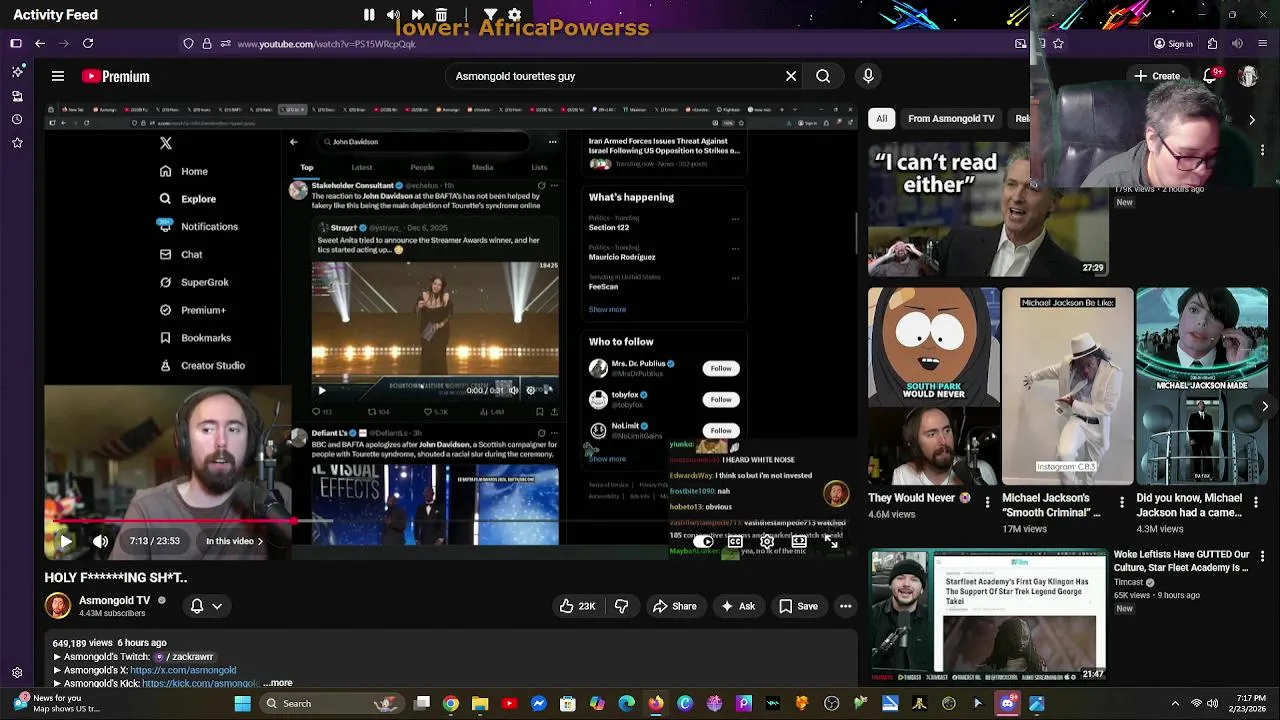The width and height of the screenshot is (1280, 720).
Task: Mute alerts in the Activity Feed bar
Action: [393, 15]
